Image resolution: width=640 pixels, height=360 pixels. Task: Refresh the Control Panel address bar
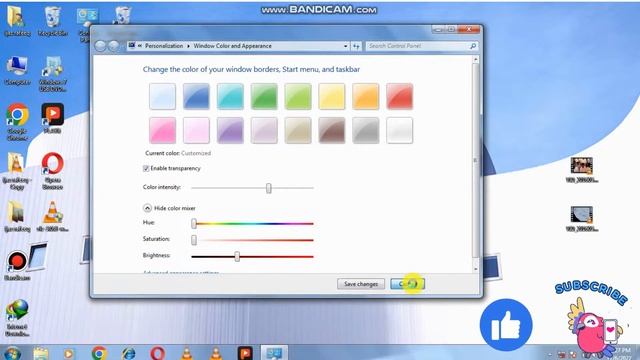click(356, 46)
